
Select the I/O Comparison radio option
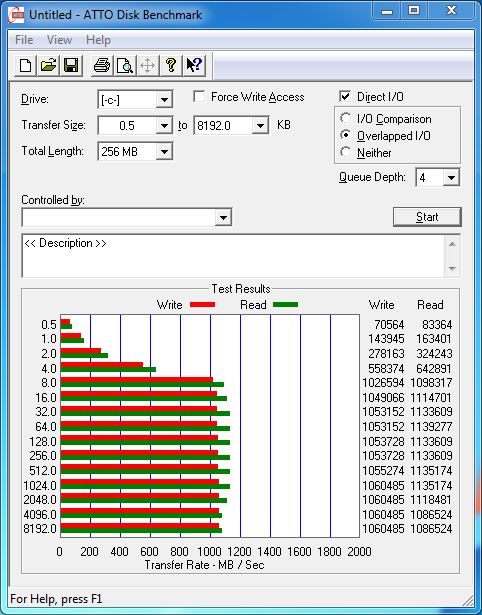pyautogui.click(x=346, y=118)
